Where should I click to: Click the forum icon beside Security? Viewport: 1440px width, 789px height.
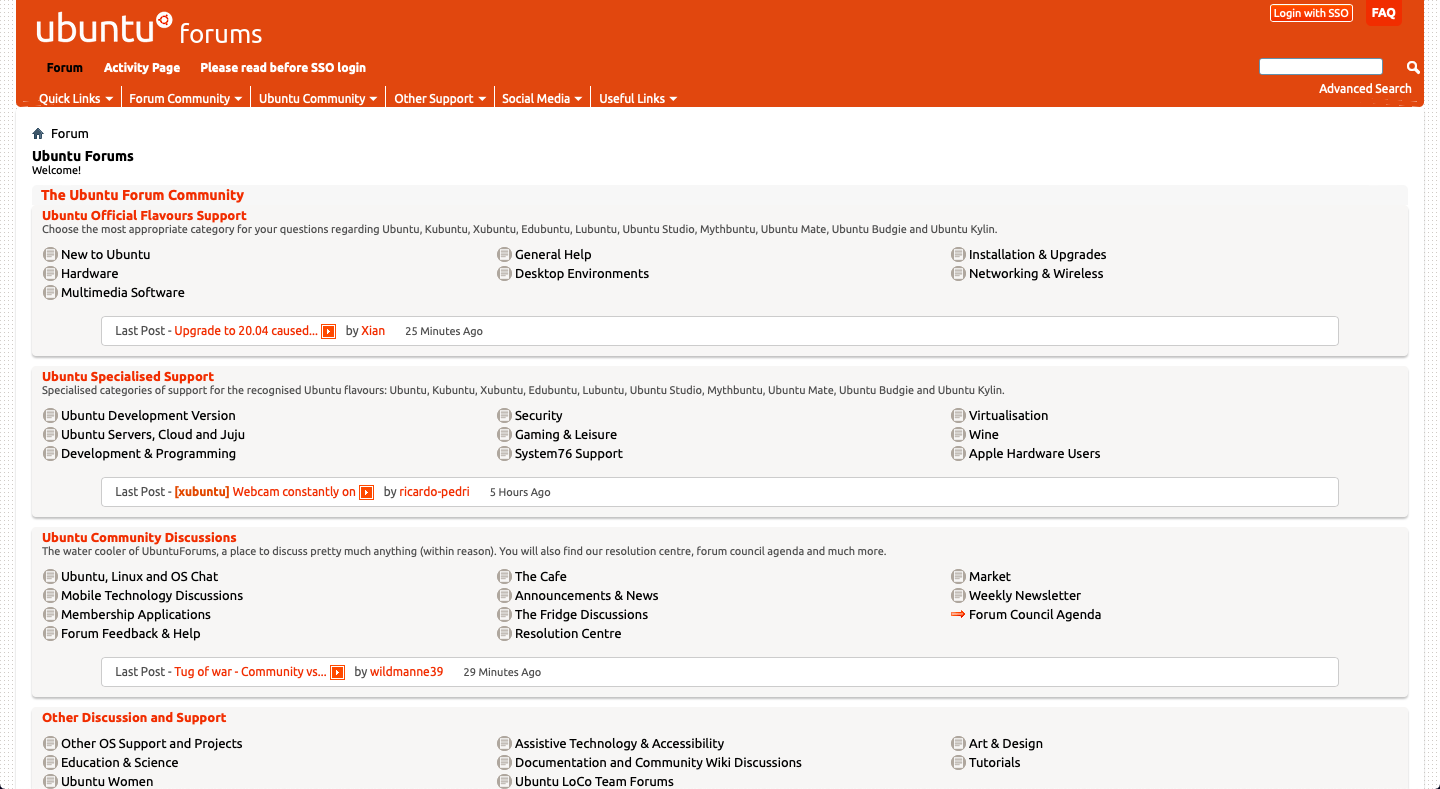pyautogui.click(x=504, y=416)
